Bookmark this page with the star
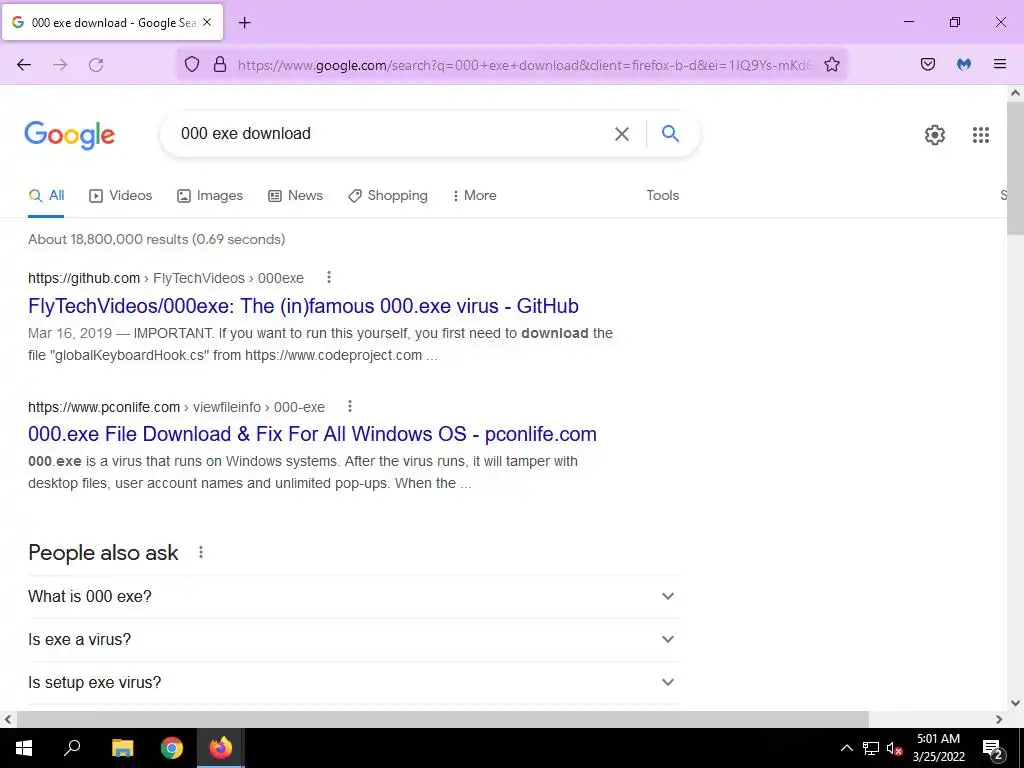Viewport: 1024px width, 768px height. 831,65
